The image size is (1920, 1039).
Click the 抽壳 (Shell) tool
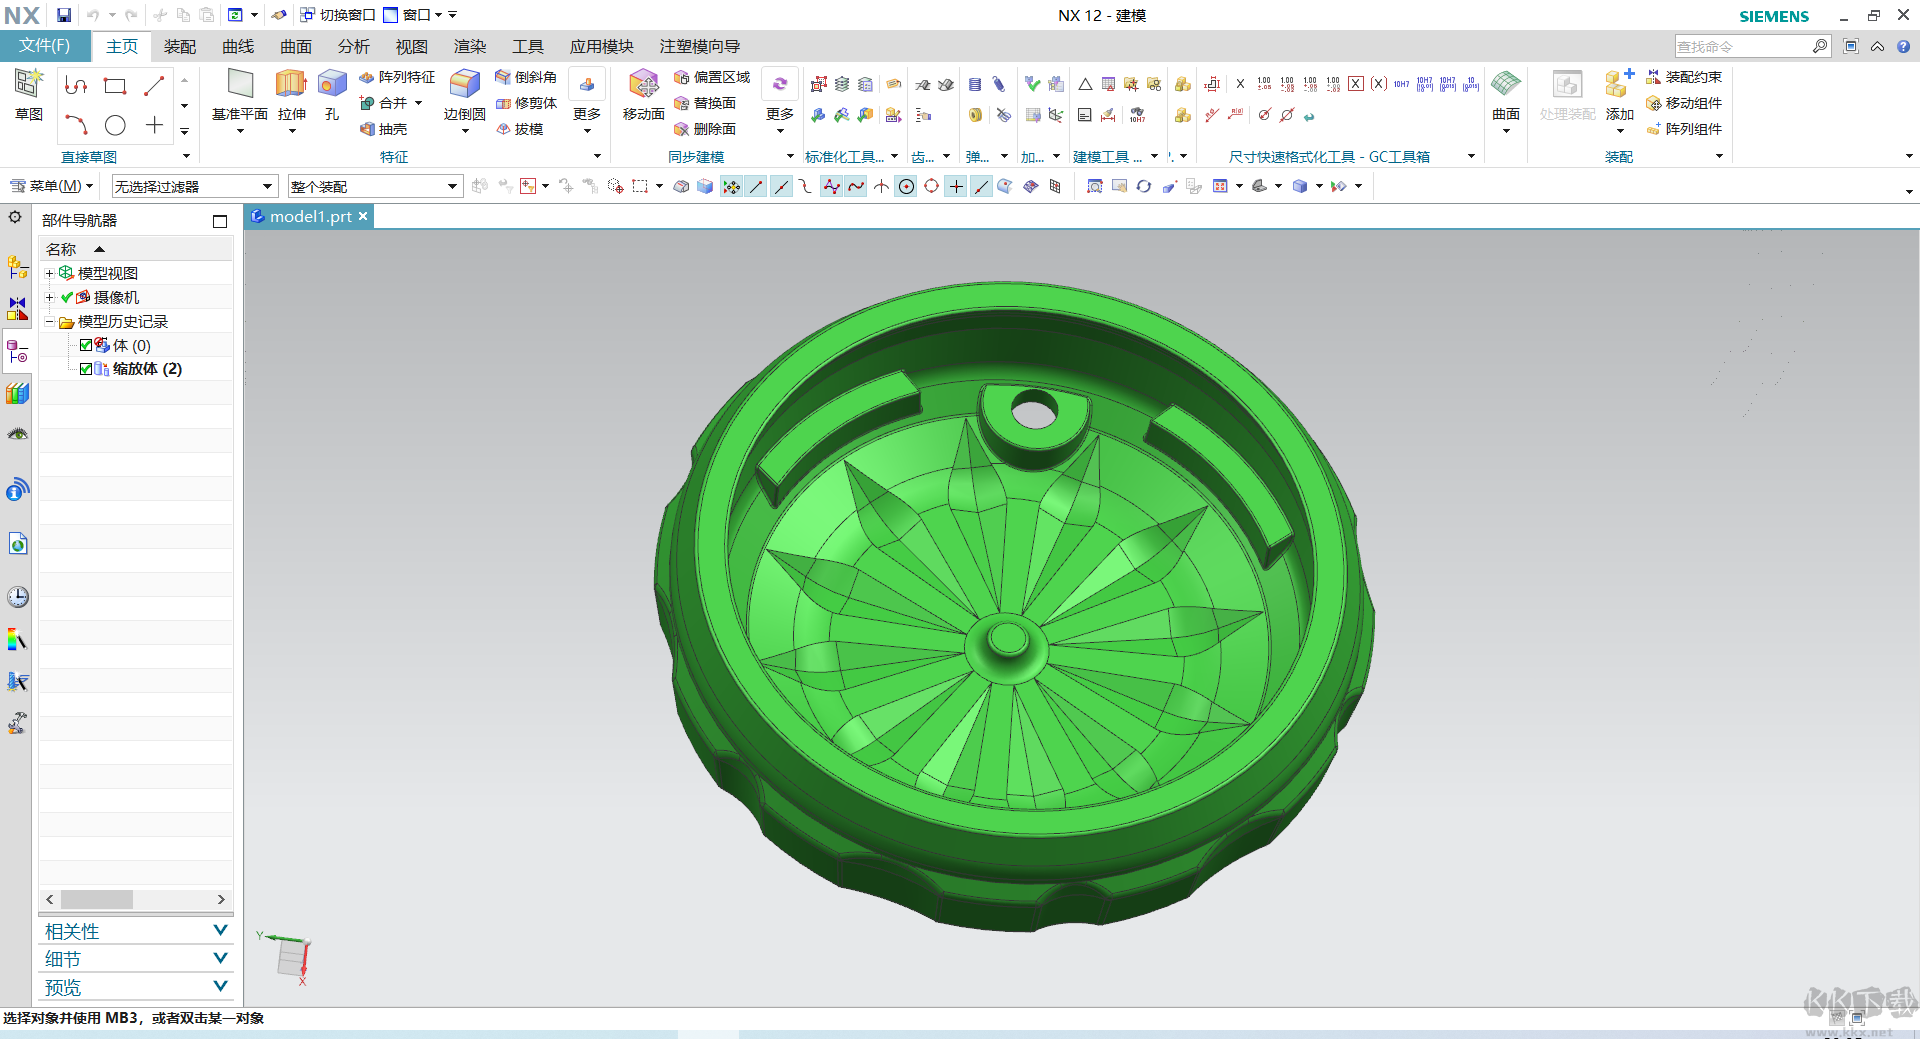[384, 129]
